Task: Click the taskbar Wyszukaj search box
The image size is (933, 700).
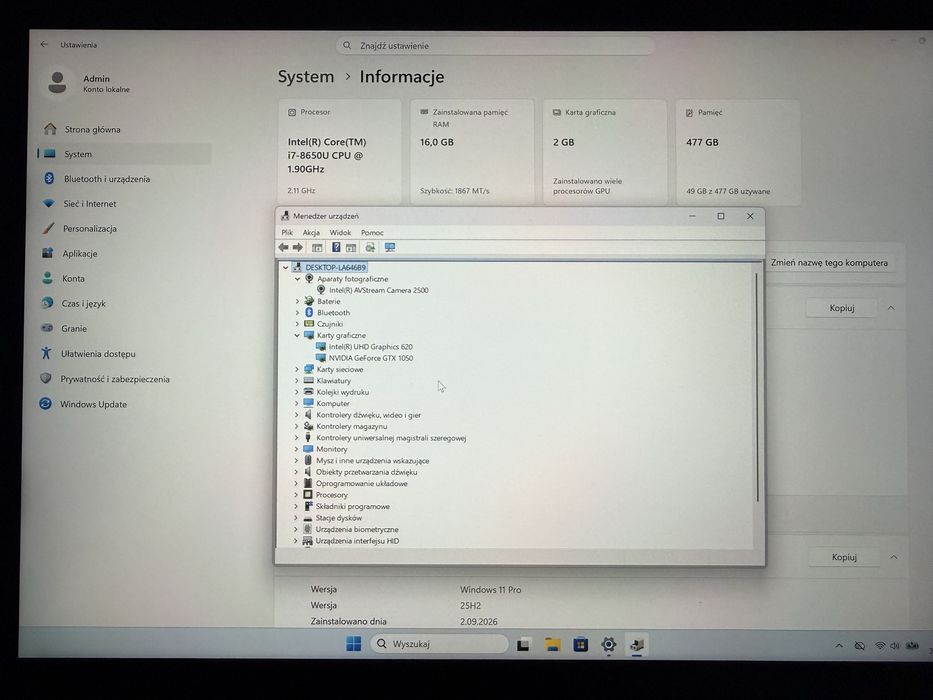Action: pos(439,643)
